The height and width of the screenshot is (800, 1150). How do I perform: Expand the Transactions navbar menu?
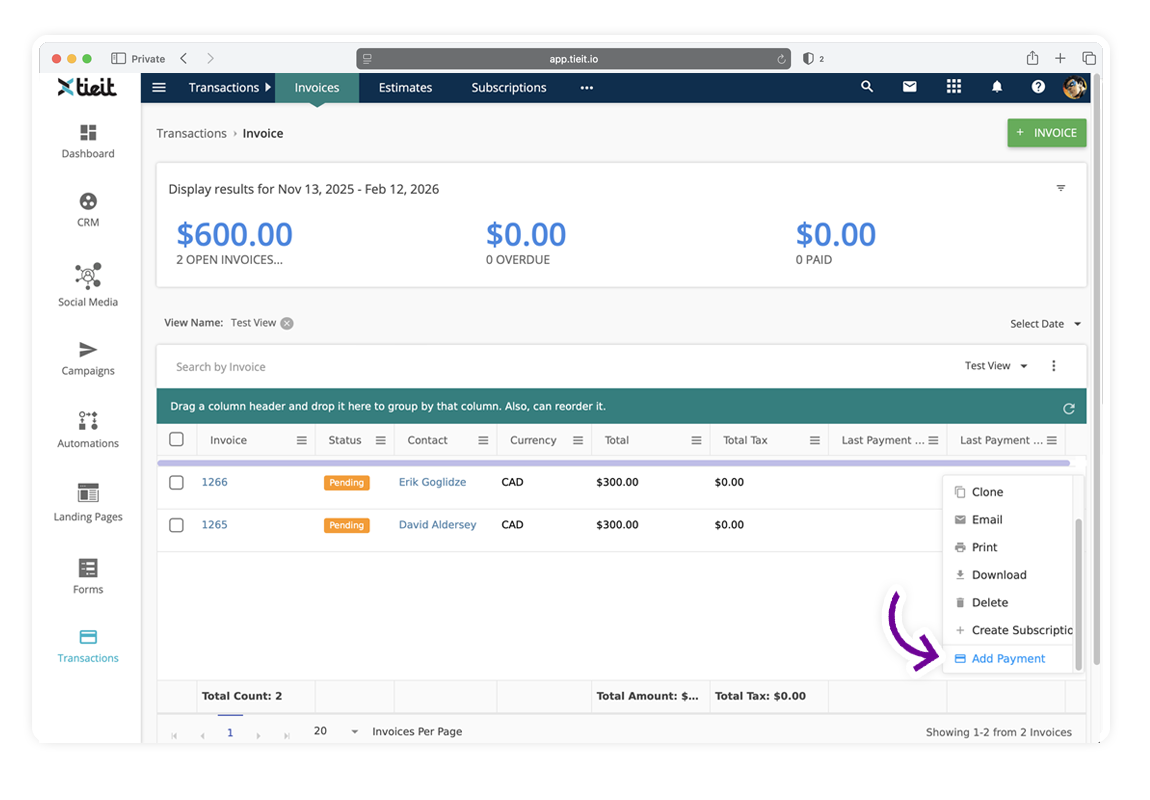(x=230, y=87)
